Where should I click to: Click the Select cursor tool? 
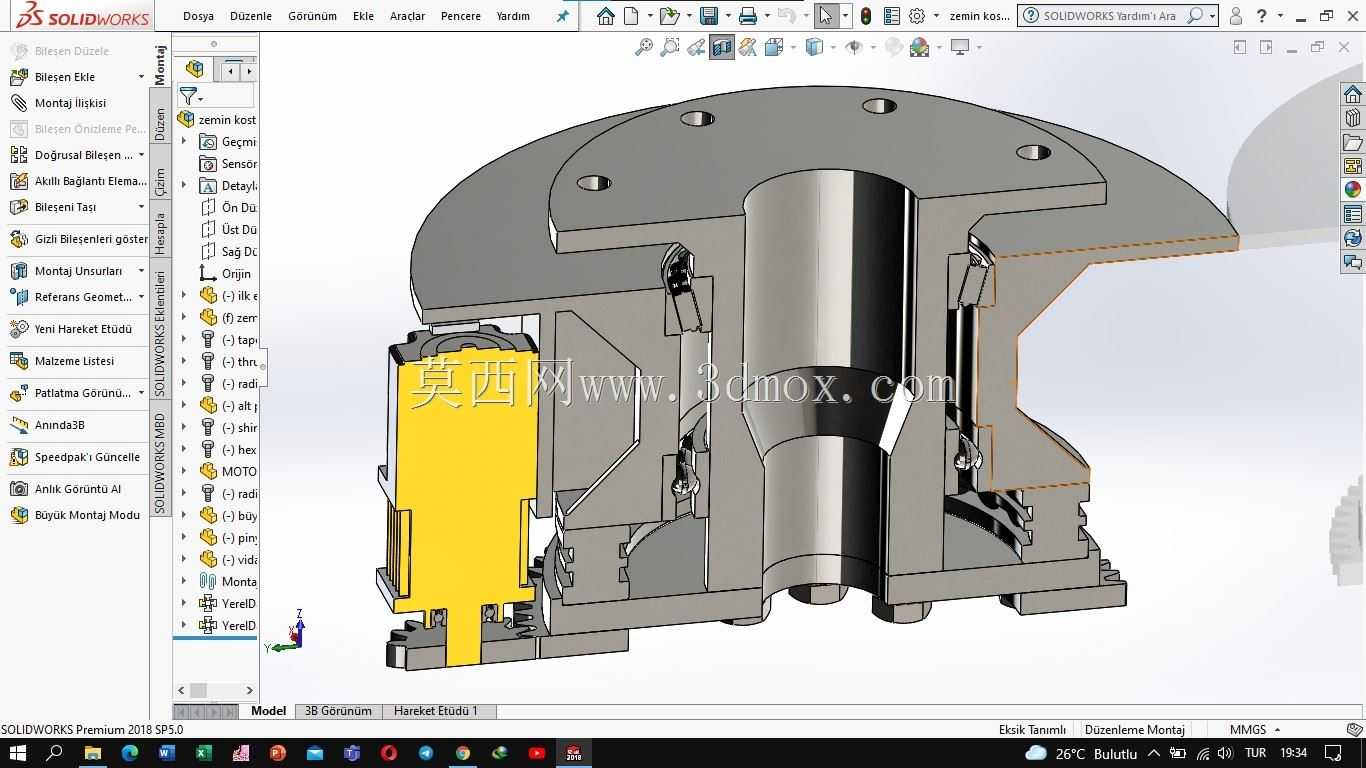[x=825, y=16]
